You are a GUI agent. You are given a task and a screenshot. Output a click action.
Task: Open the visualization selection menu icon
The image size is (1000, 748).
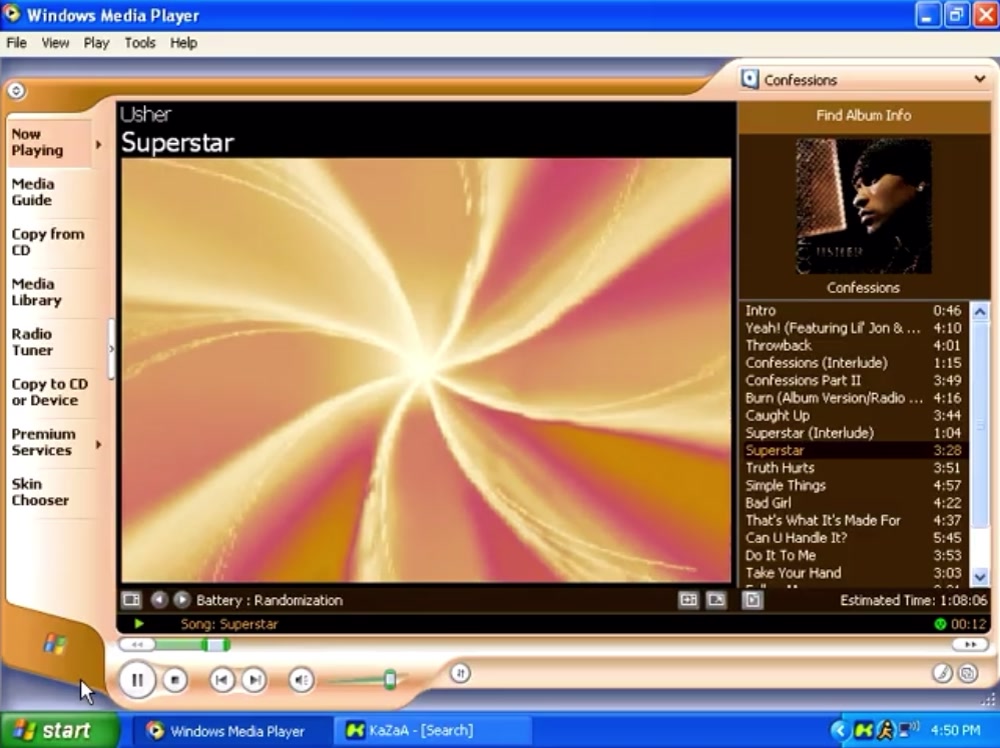click(131, 600)
